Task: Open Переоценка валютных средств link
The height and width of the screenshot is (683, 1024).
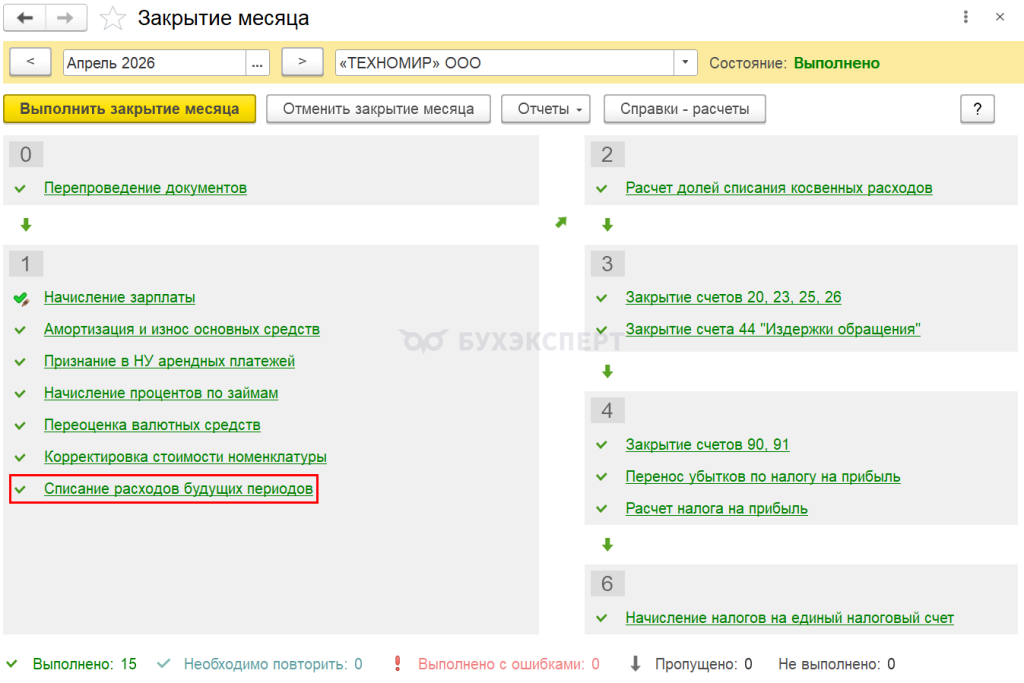Action: (152, 425)
